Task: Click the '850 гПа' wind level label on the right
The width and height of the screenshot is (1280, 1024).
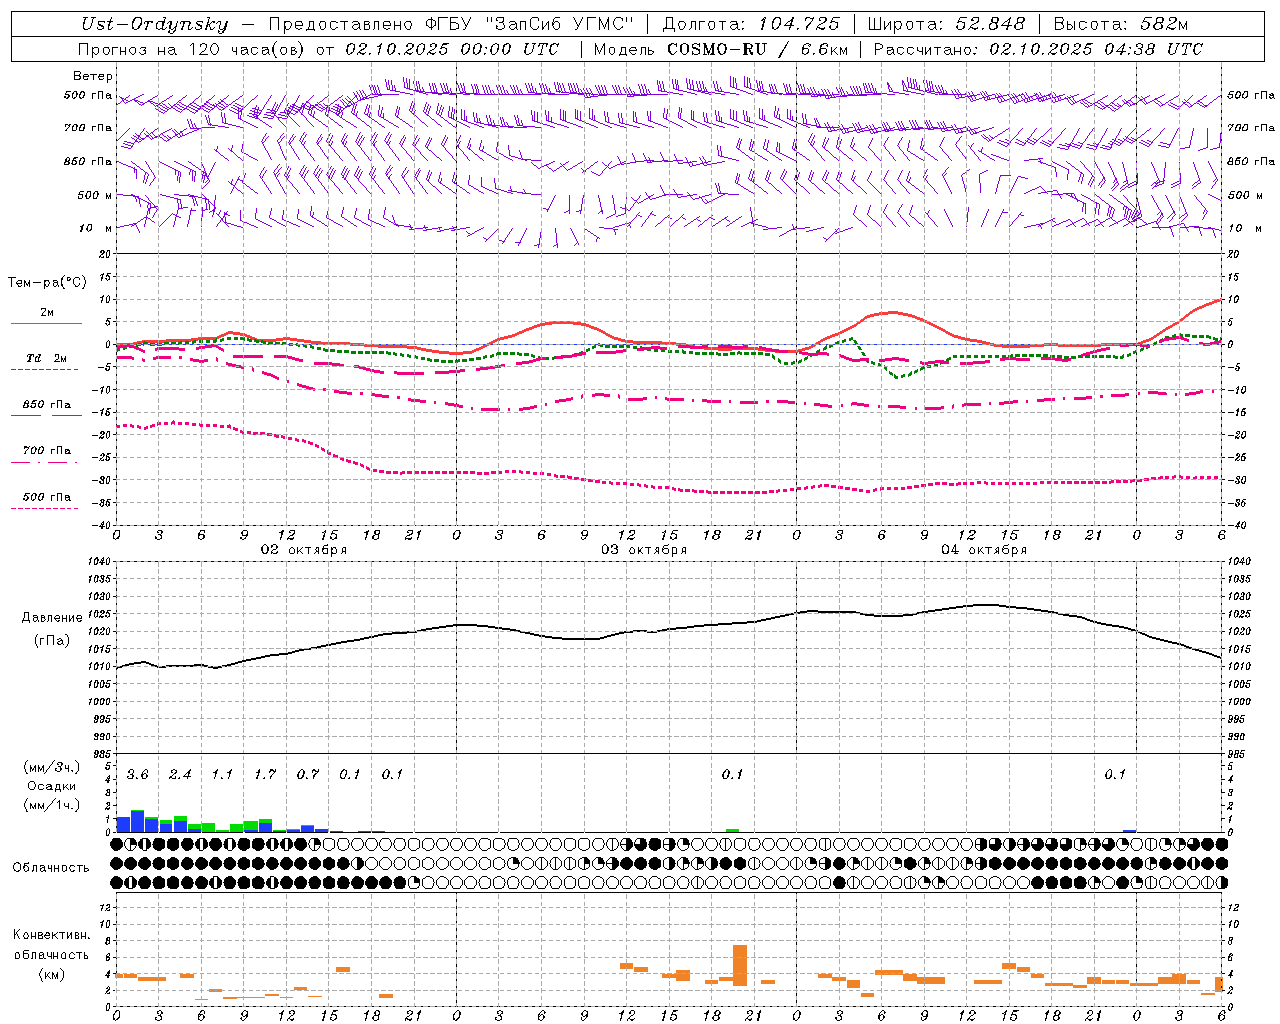Action: tap(1251, 162)
